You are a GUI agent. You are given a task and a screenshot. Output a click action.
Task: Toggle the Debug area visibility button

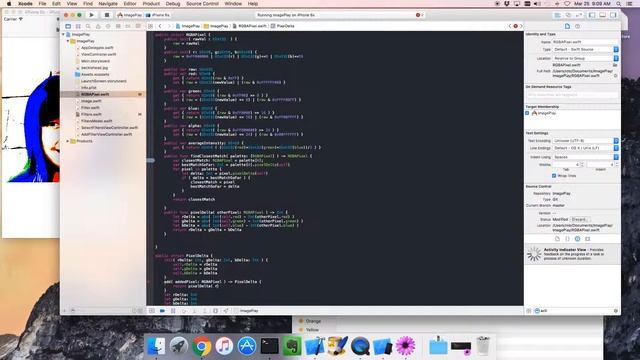click(x=602, y=15)
